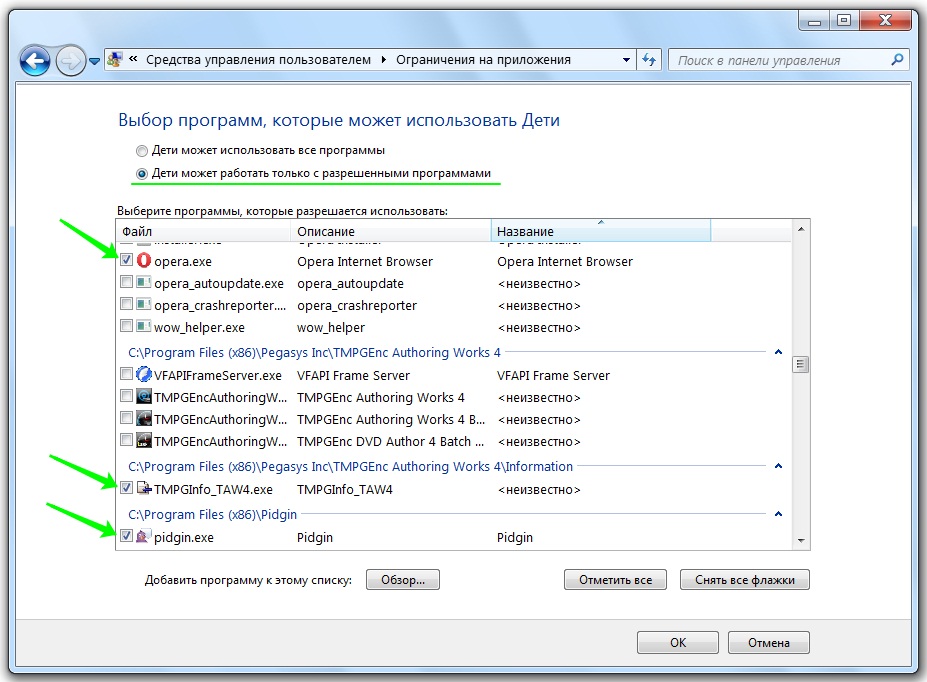The height and width of the screenshot is (682, 927).
Task: Select the TMPGInfo_TAW4.exe file name
Action: click(x=213, y=489)
